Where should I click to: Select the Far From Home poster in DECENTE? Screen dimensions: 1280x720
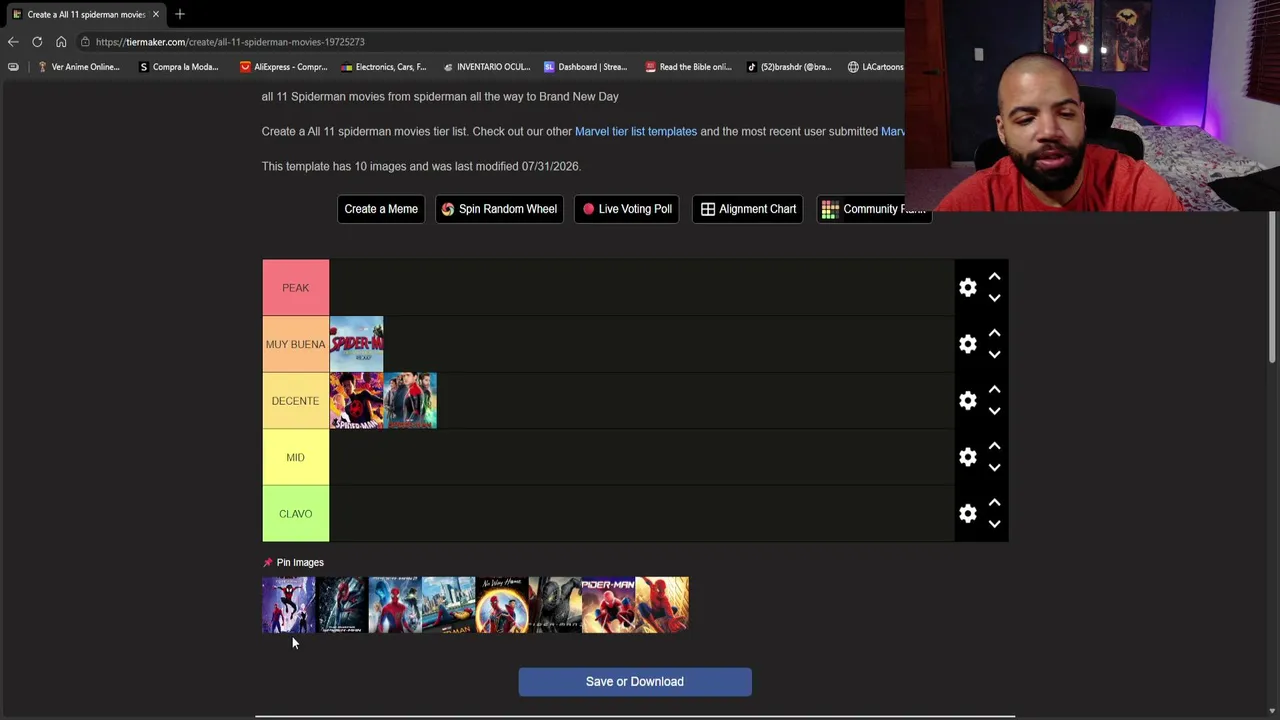point(410,401)
